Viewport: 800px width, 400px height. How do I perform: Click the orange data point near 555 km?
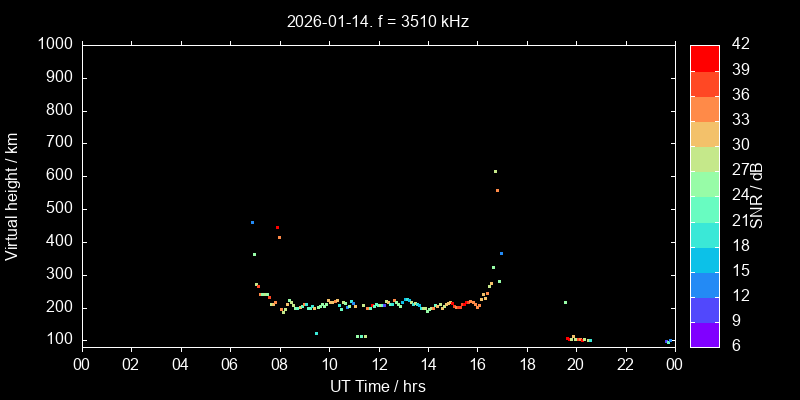coord(497,190)
